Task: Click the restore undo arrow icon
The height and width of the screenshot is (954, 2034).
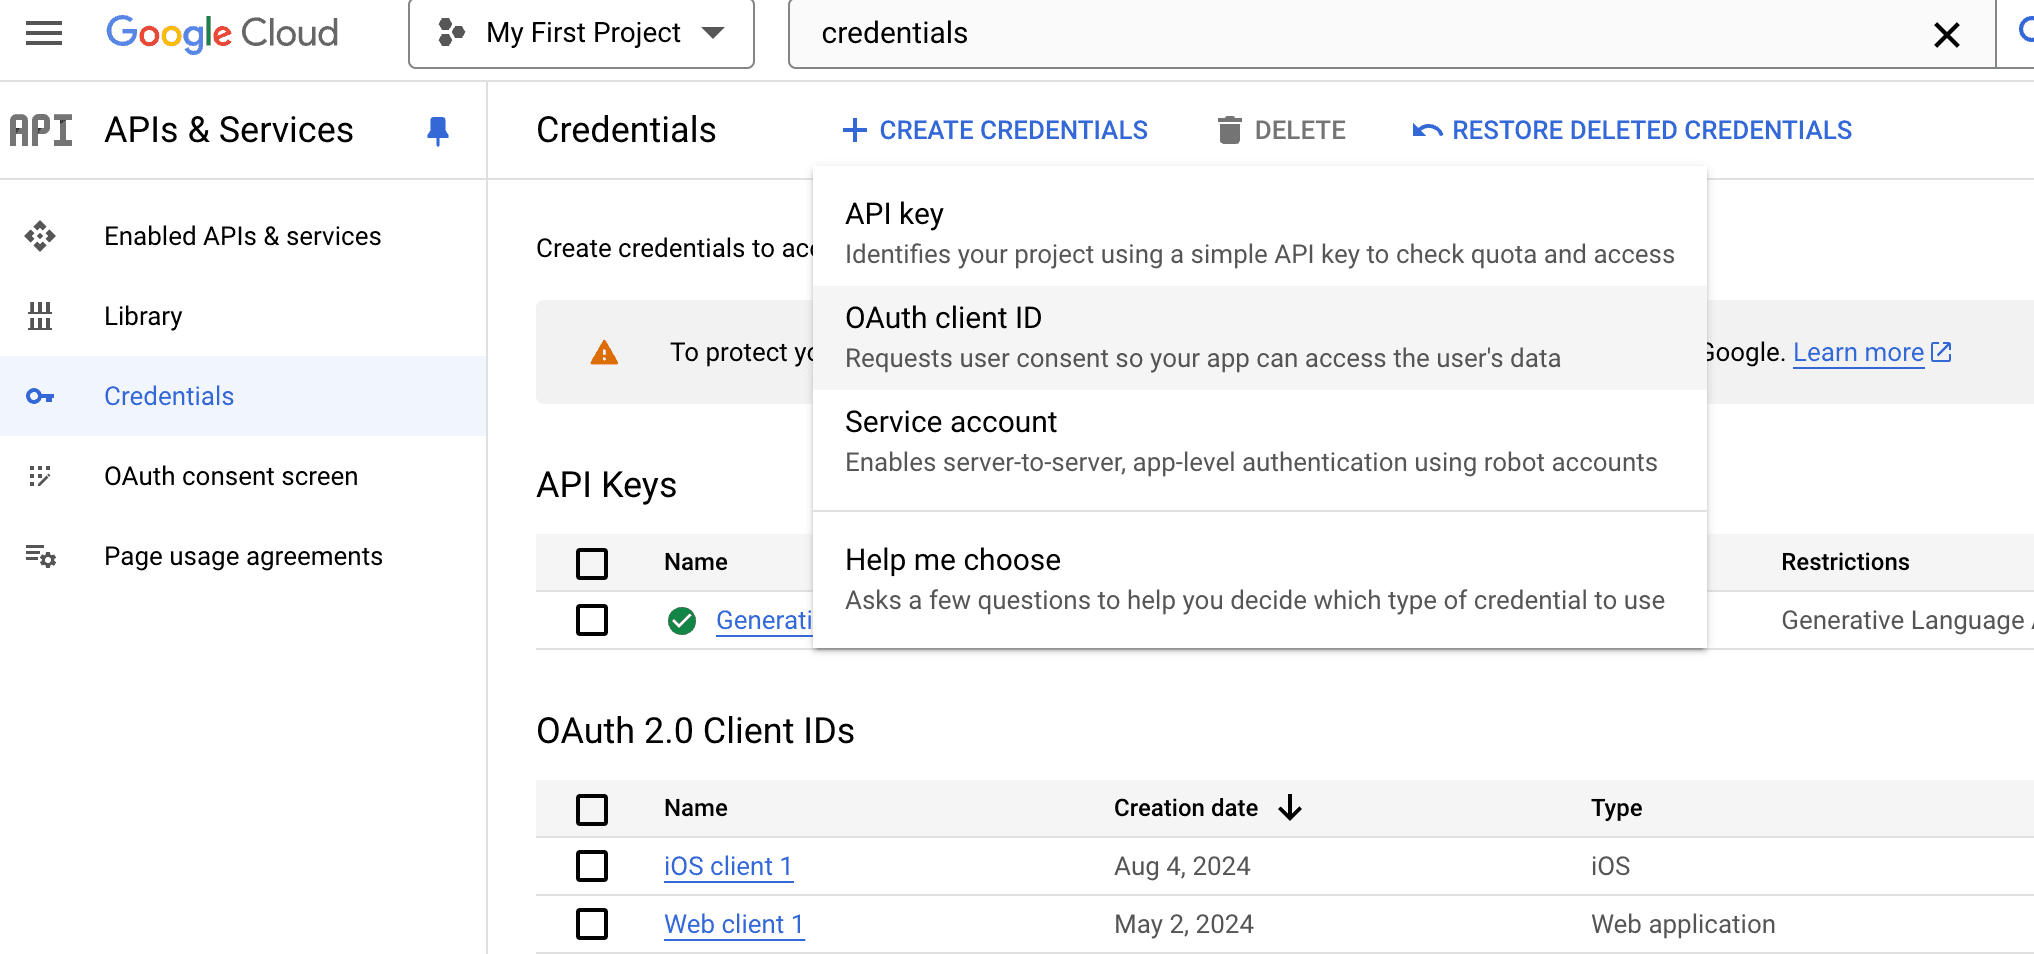Action: click(x=1427, y=130)
